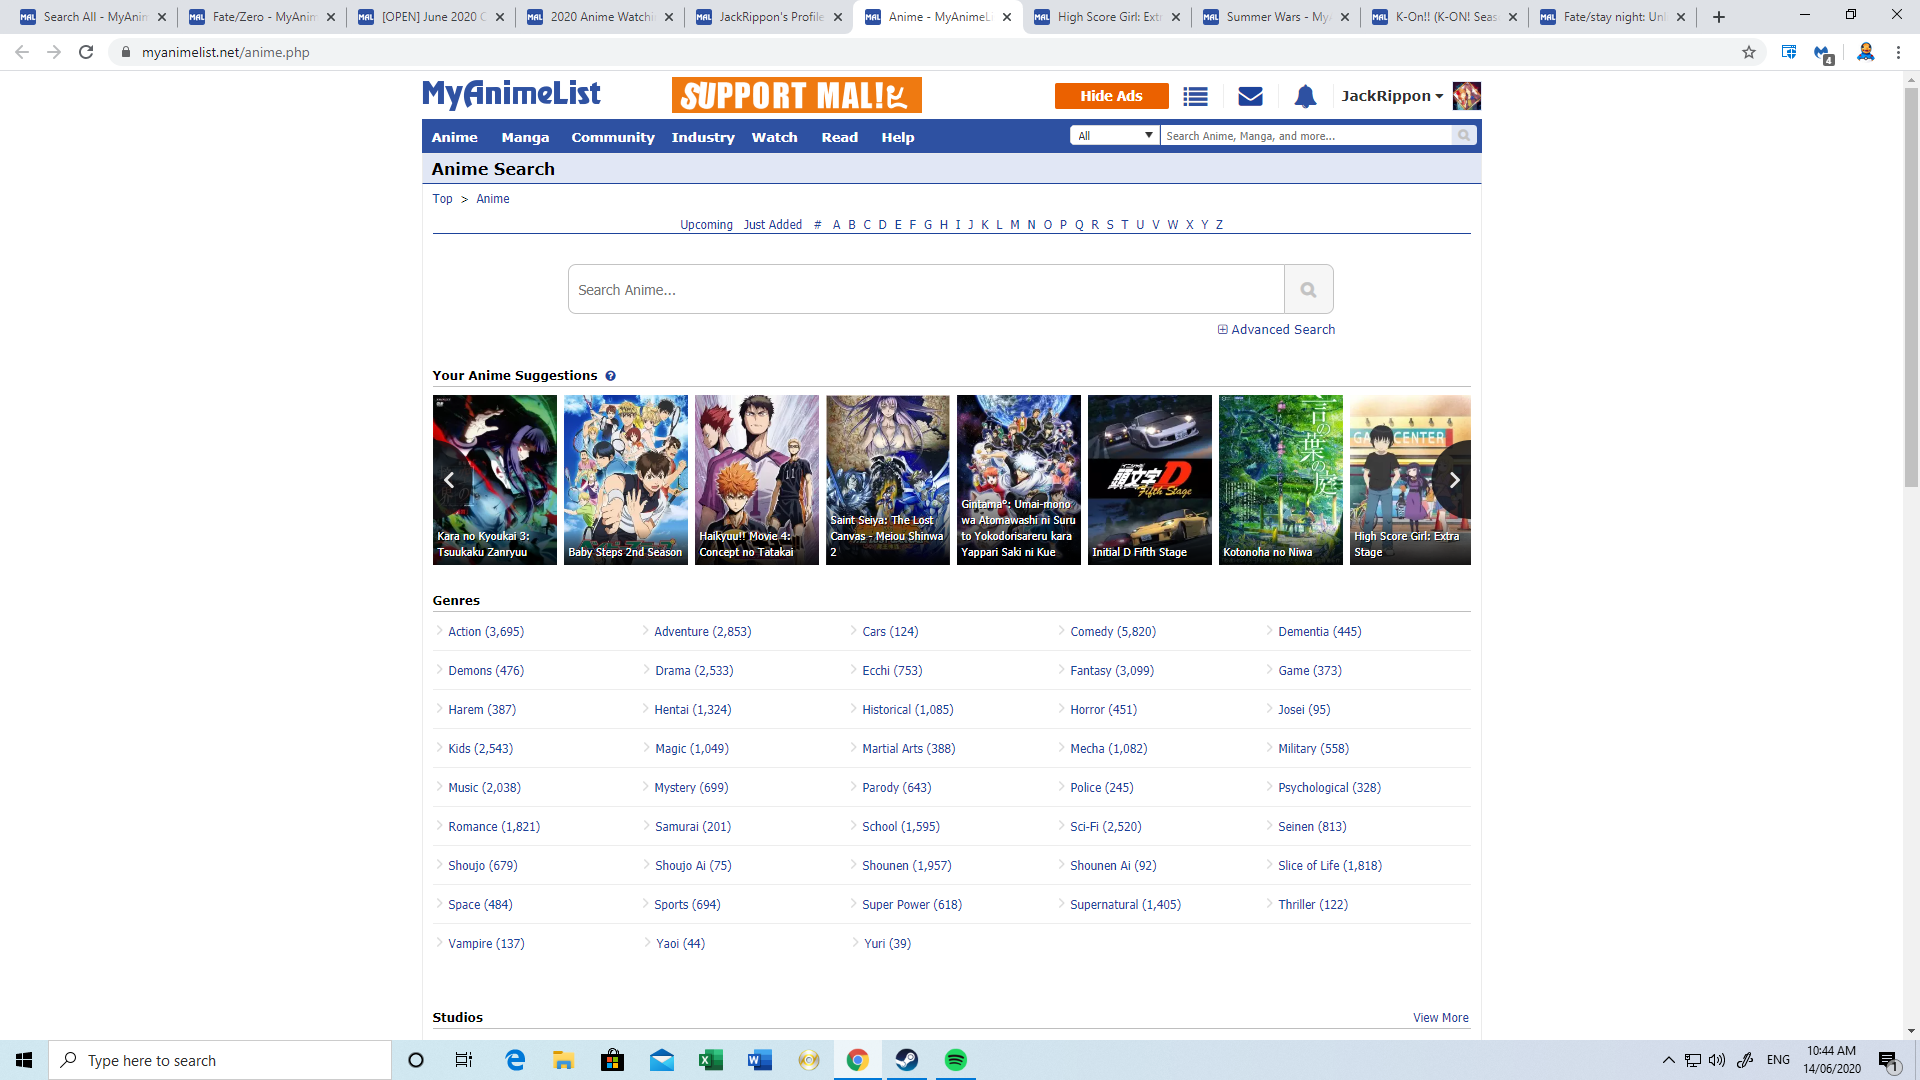This screenshot has height=1080, width=1920.
Task: Click the MyAnimeList logo
Action: pyautogui.click(x=511, y=95)
